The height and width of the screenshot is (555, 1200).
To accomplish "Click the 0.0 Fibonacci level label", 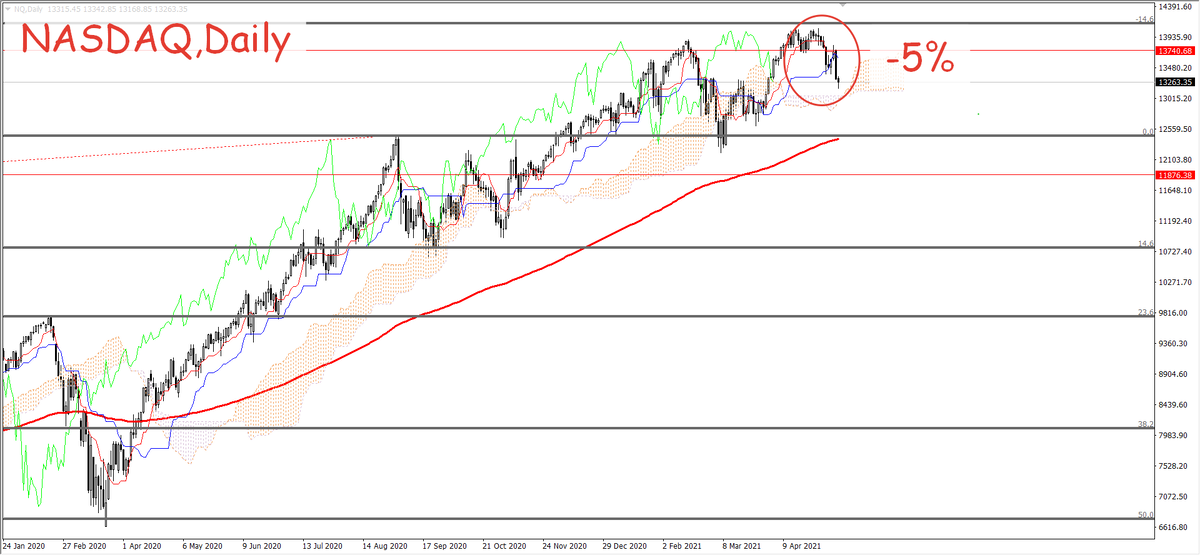I will pos(1149,131).
